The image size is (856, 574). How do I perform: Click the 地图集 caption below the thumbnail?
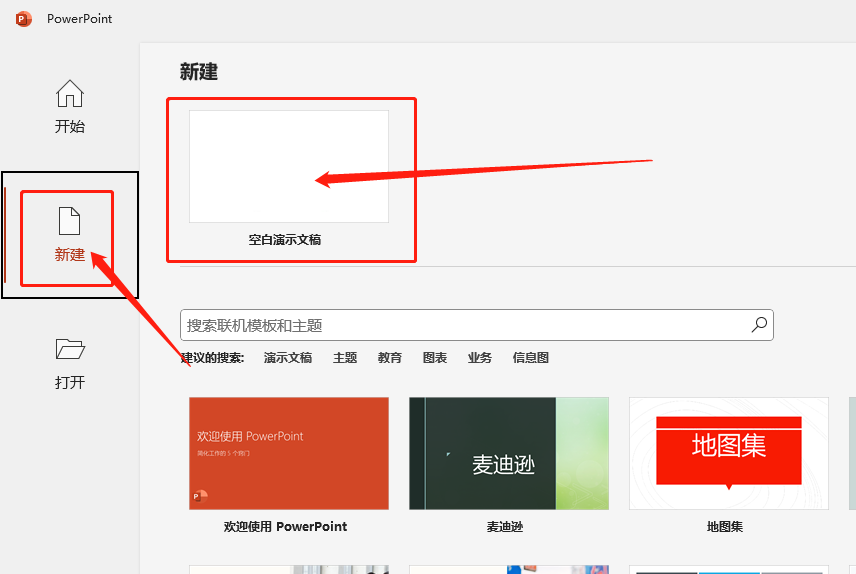click(725, 527)
